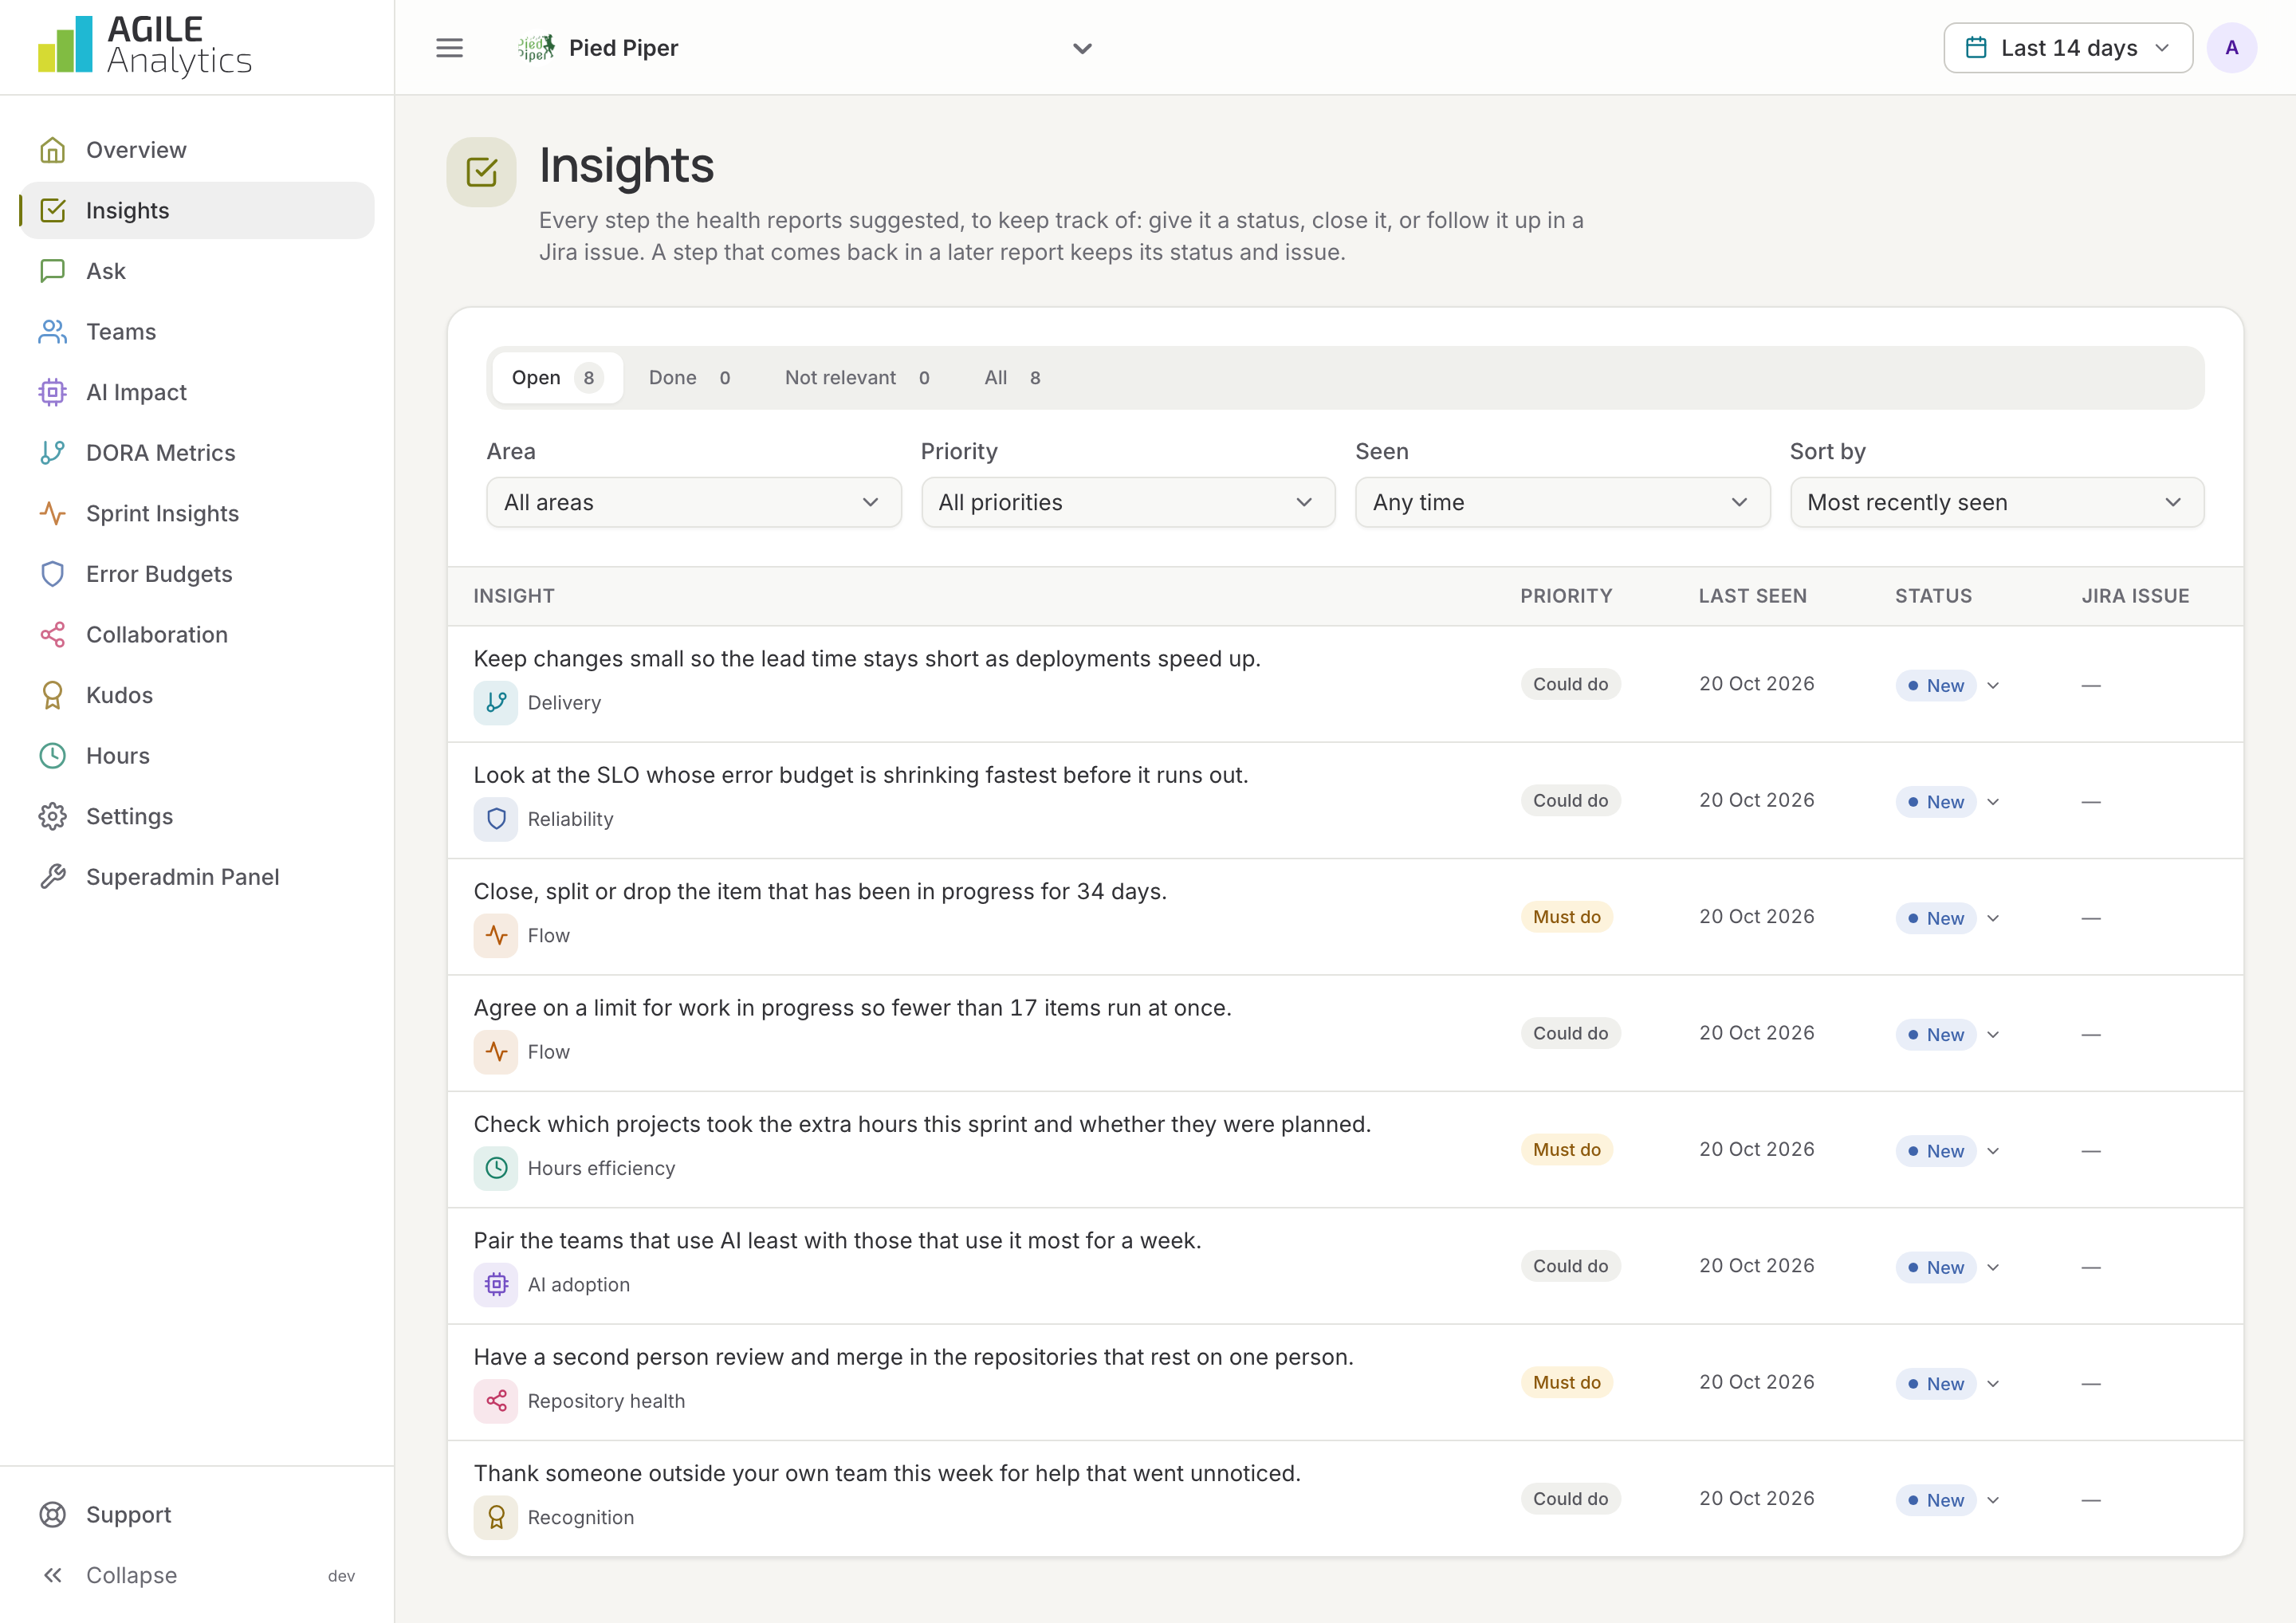
Task: Open the Most recently seen sort dropdown
Action: coord(1996,502)
